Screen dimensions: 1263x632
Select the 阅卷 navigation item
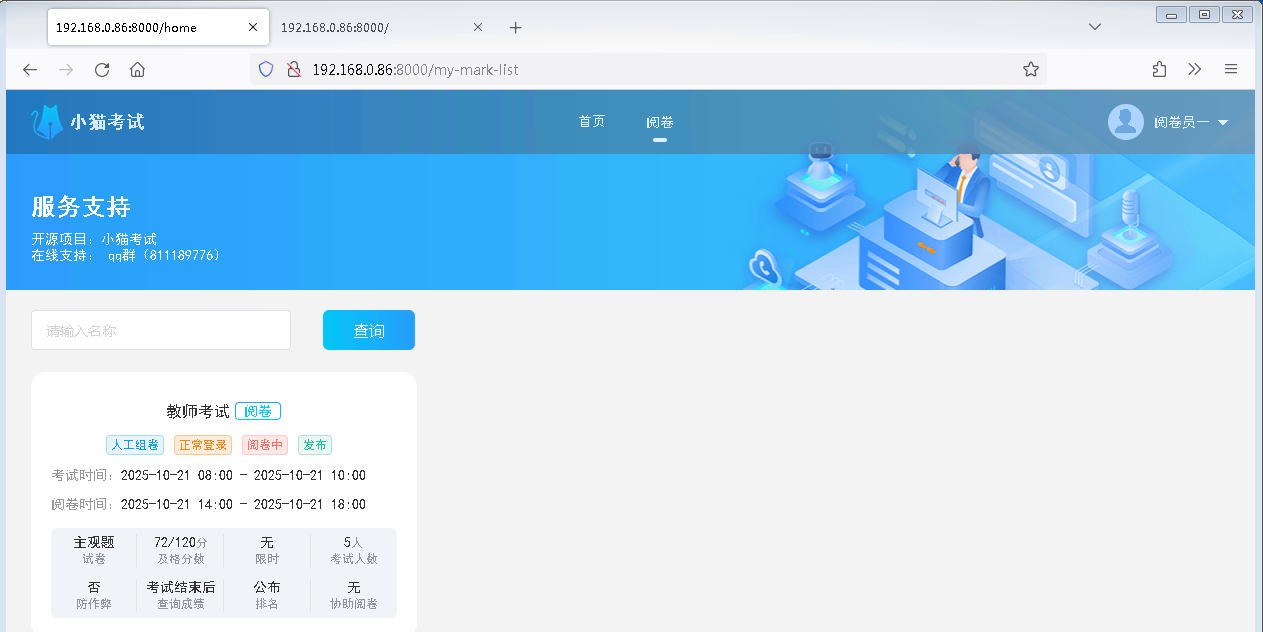[659, 122]
